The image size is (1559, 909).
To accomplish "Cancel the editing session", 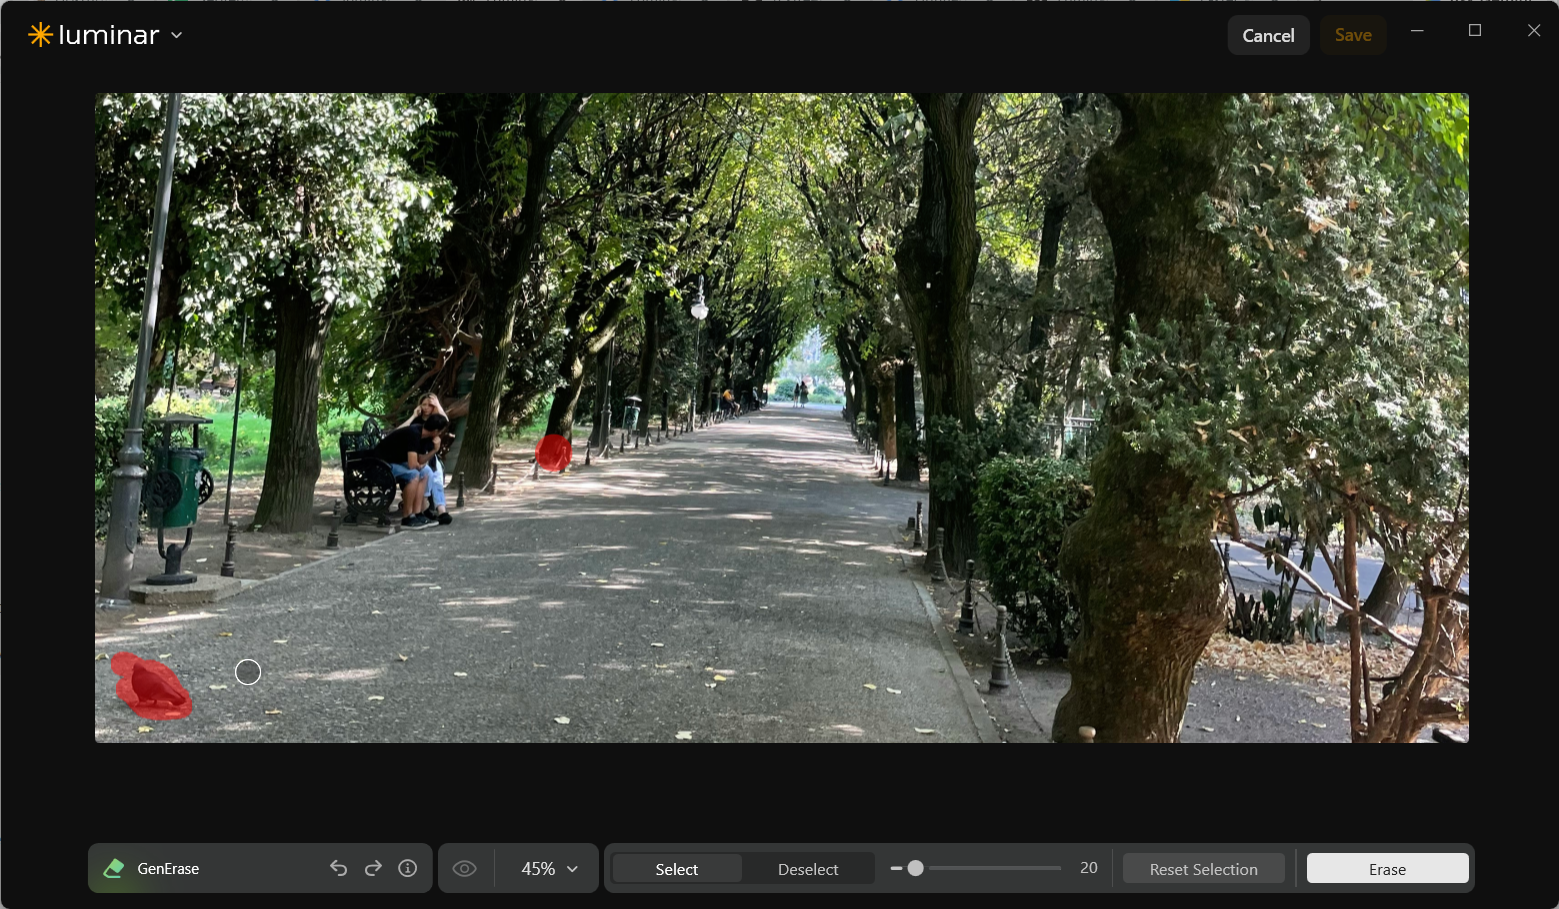I will tap(1268, 35).
